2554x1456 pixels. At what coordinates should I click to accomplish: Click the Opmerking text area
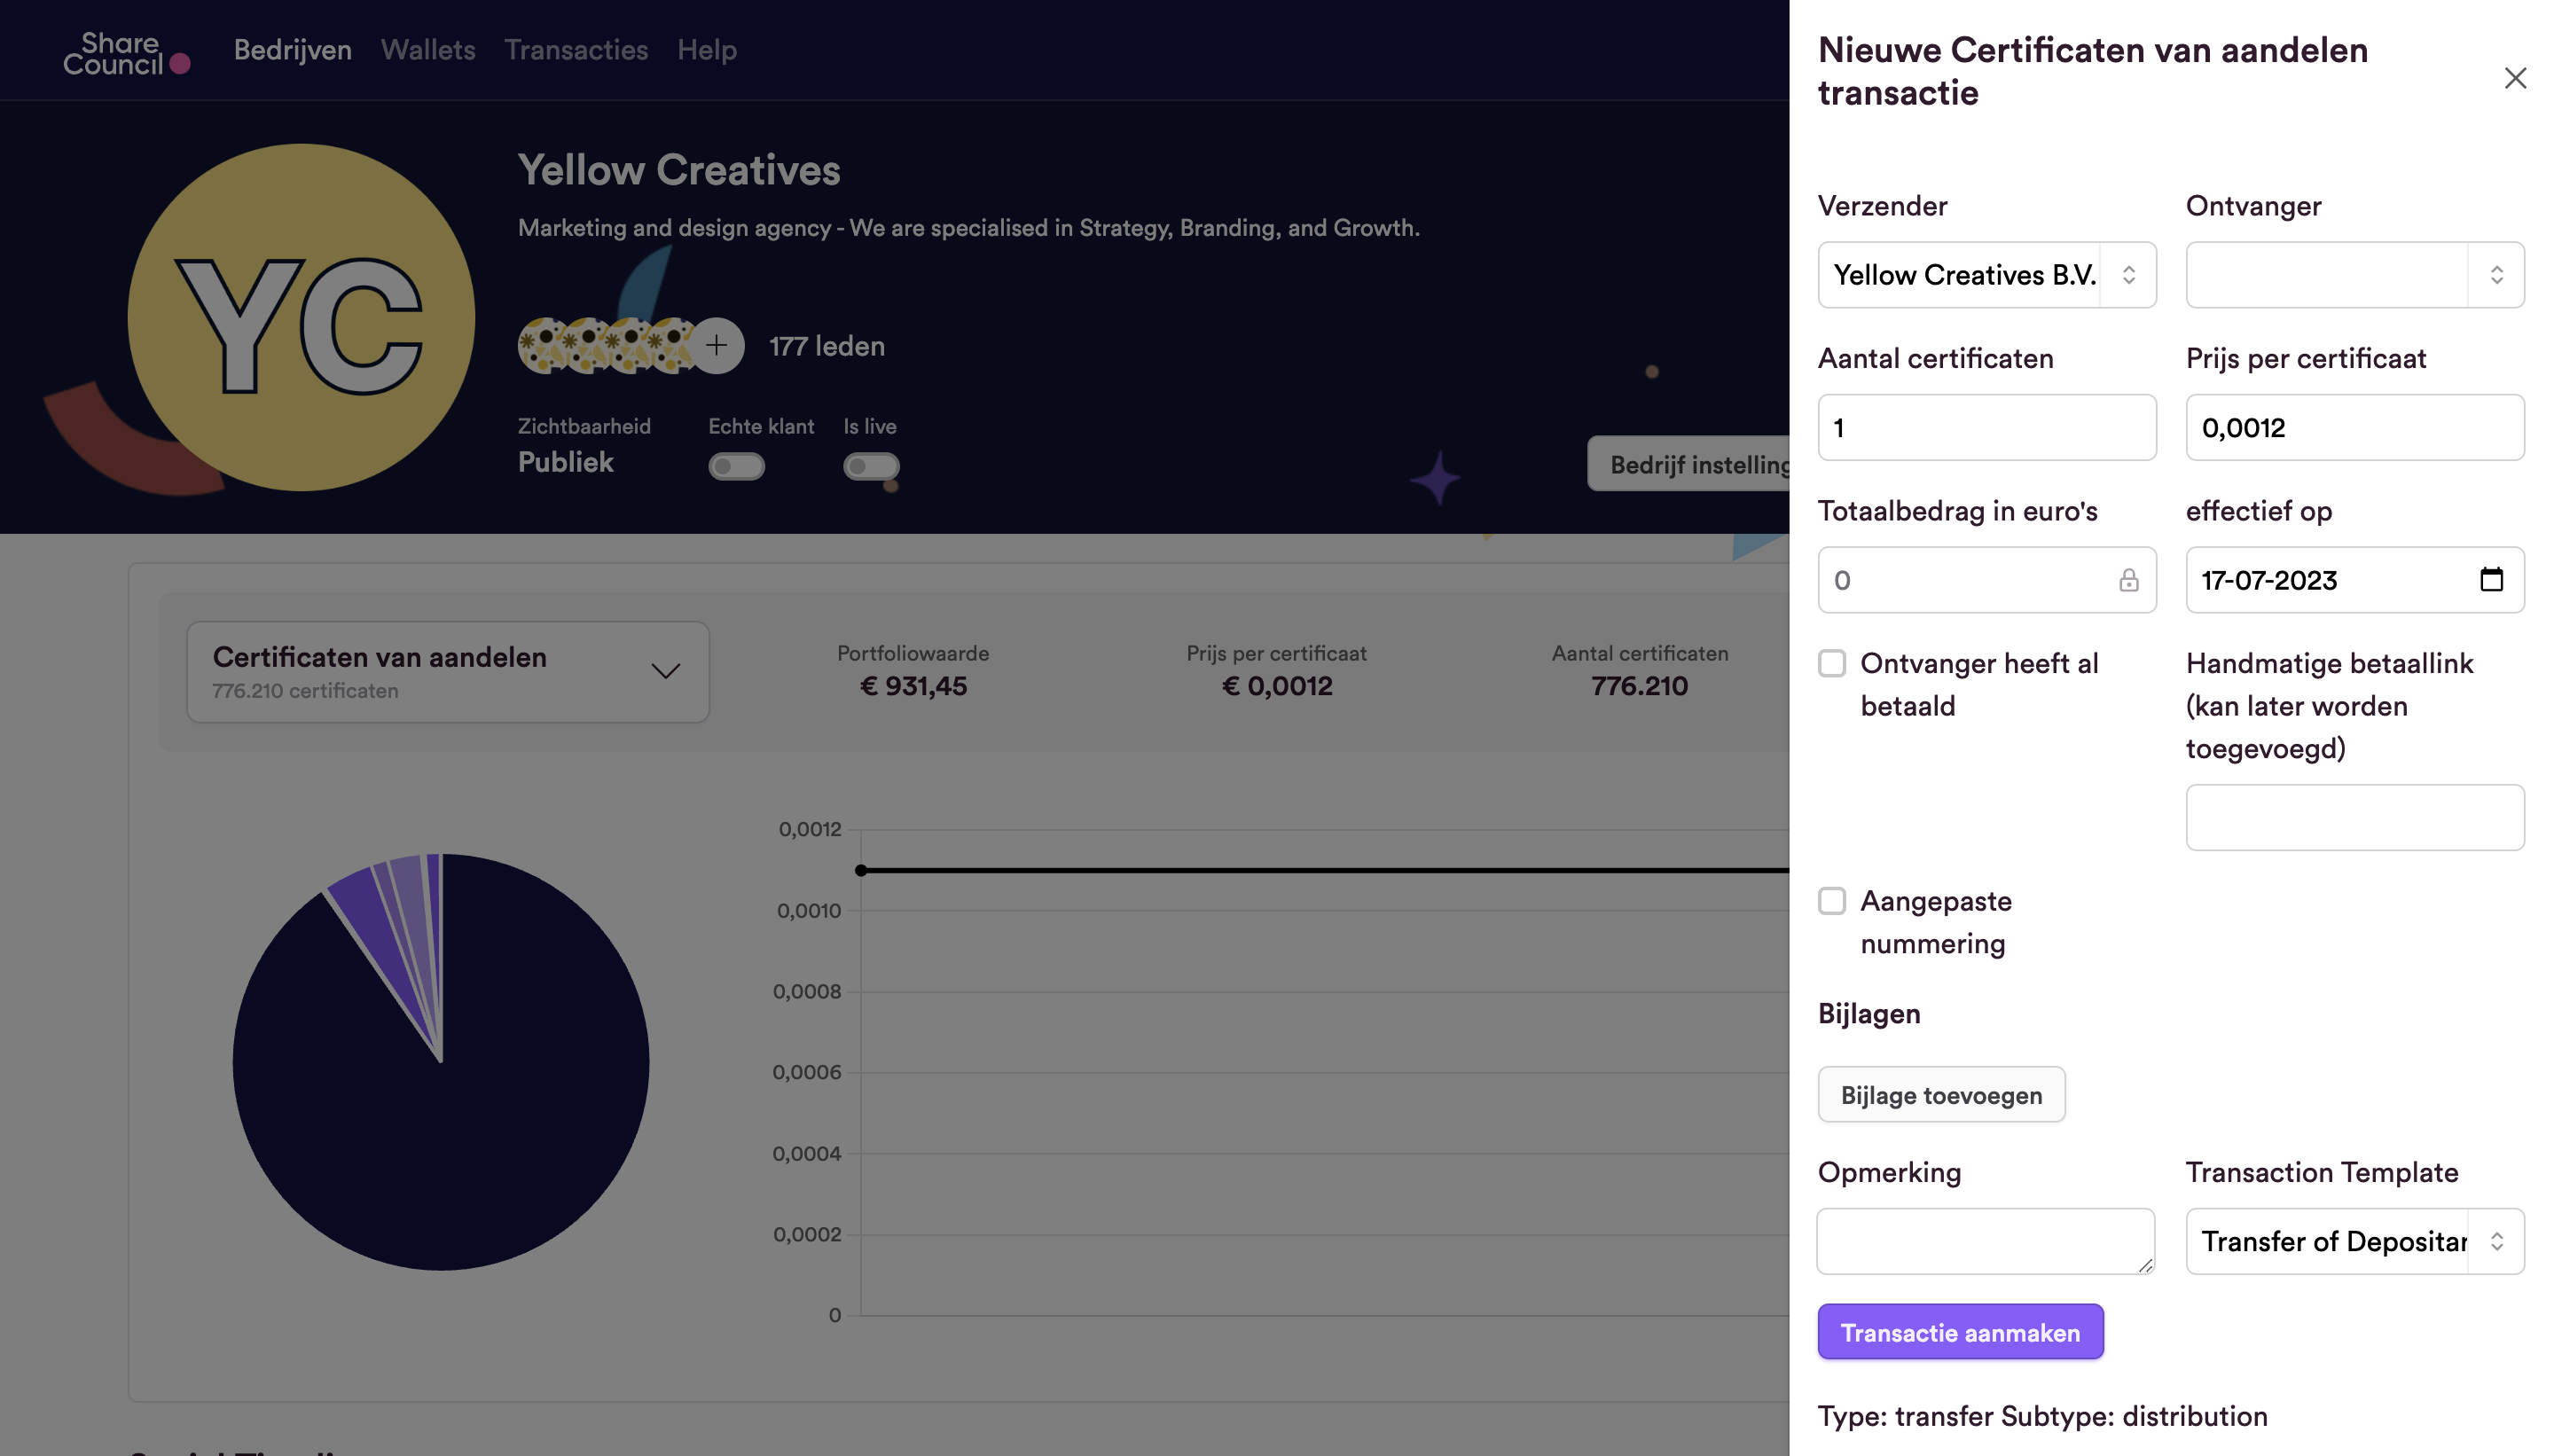[1986, 1241]
